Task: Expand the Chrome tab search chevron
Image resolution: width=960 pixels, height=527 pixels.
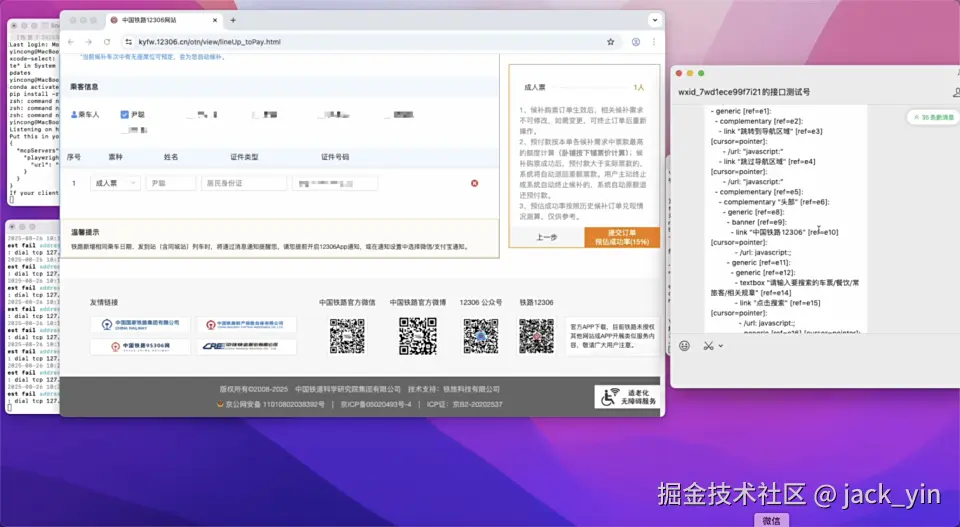Action: [x=654, y=20]
